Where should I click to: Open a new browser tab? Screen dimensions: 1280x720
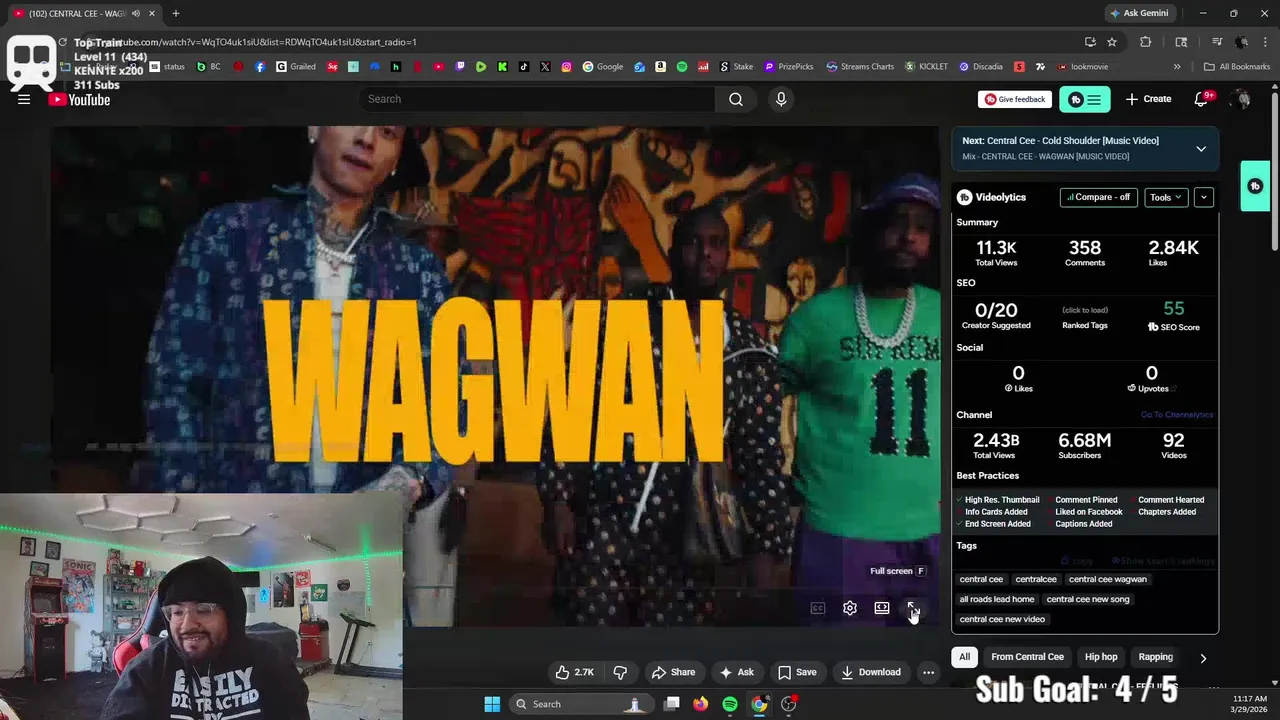(175, 13)
